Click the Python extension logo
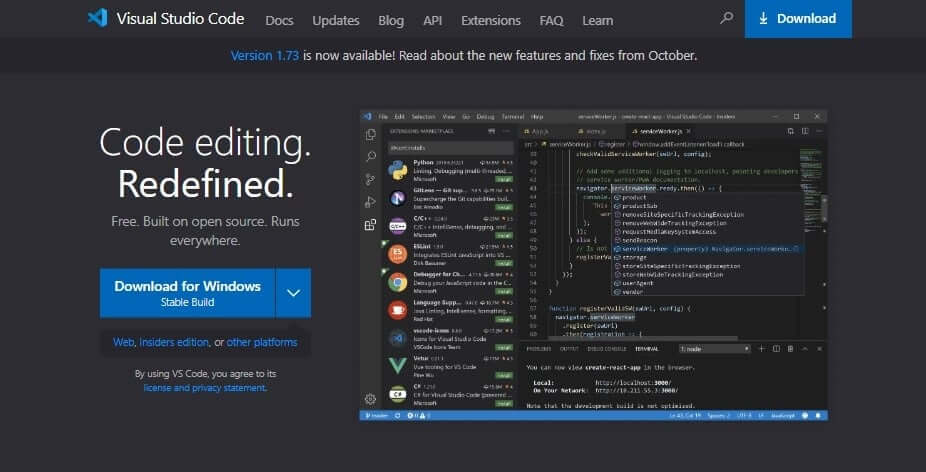 397,170
